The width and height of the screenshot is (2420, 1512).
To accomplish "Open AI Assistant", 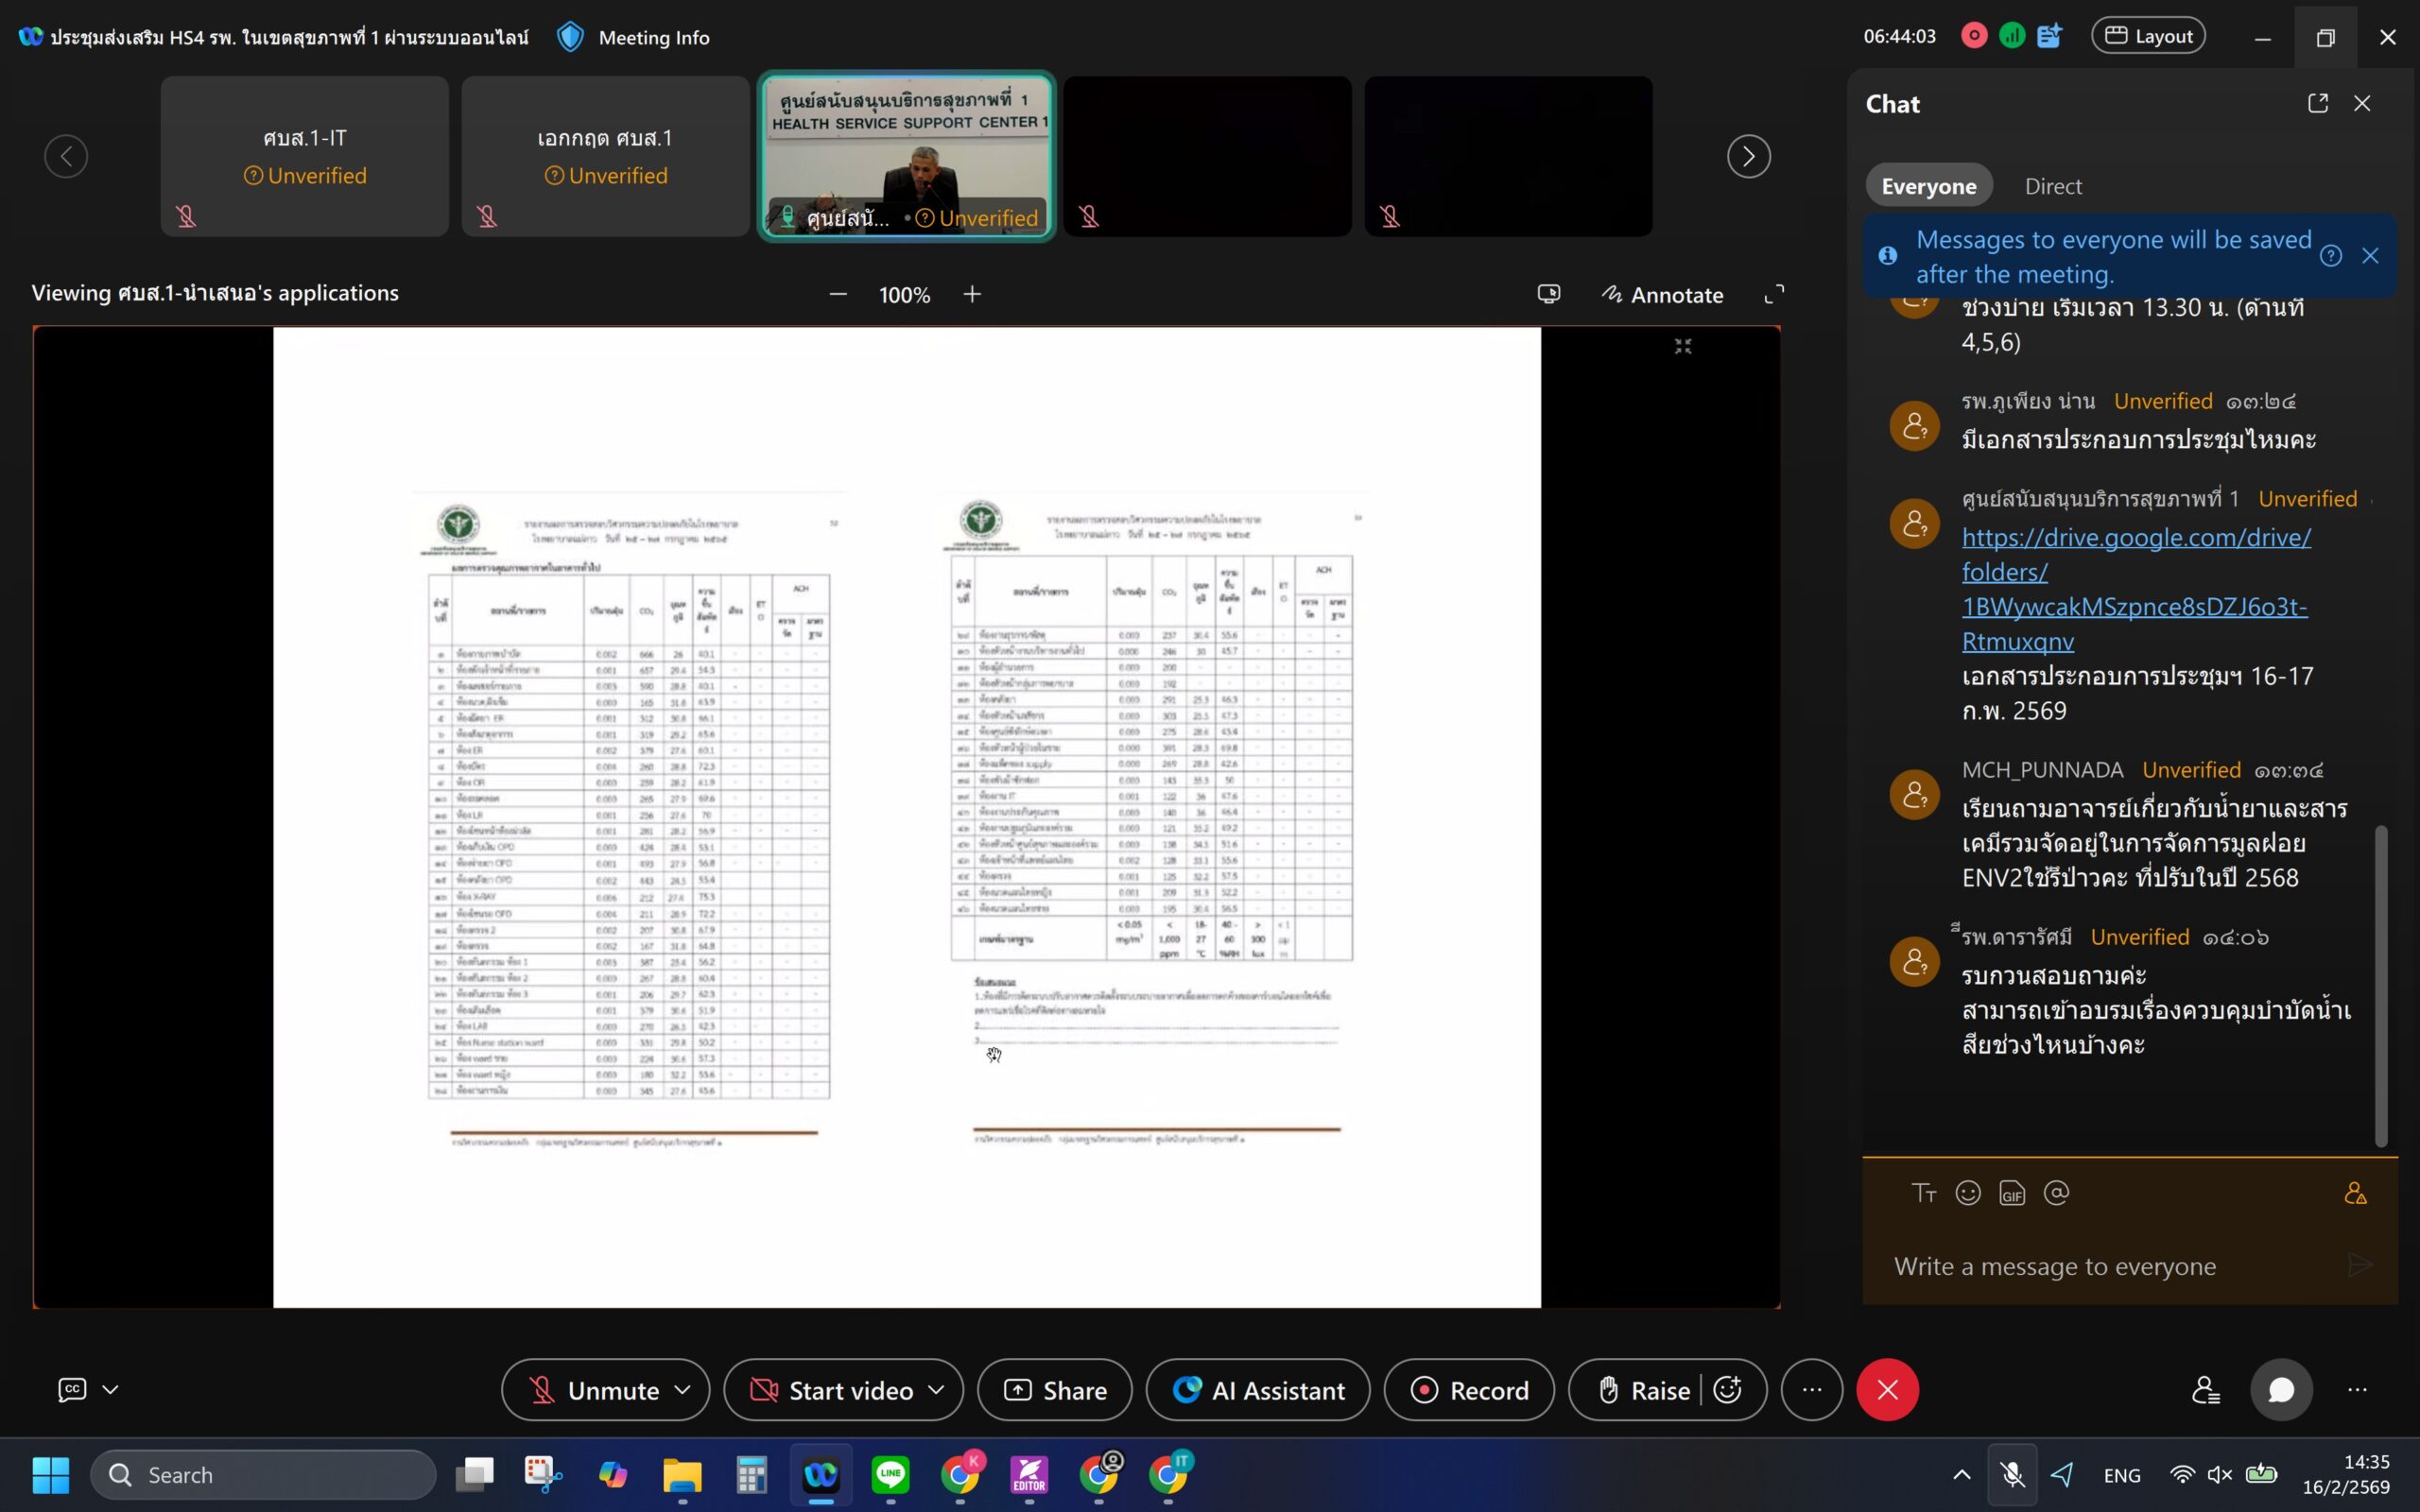I will [1257, 1390].
